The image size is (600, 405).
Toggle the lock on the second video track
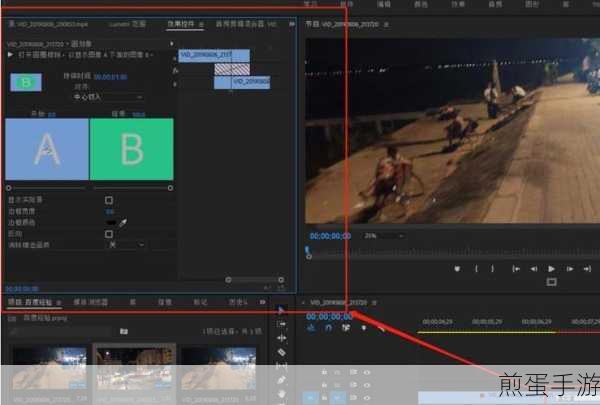click(x=324, y=385)
